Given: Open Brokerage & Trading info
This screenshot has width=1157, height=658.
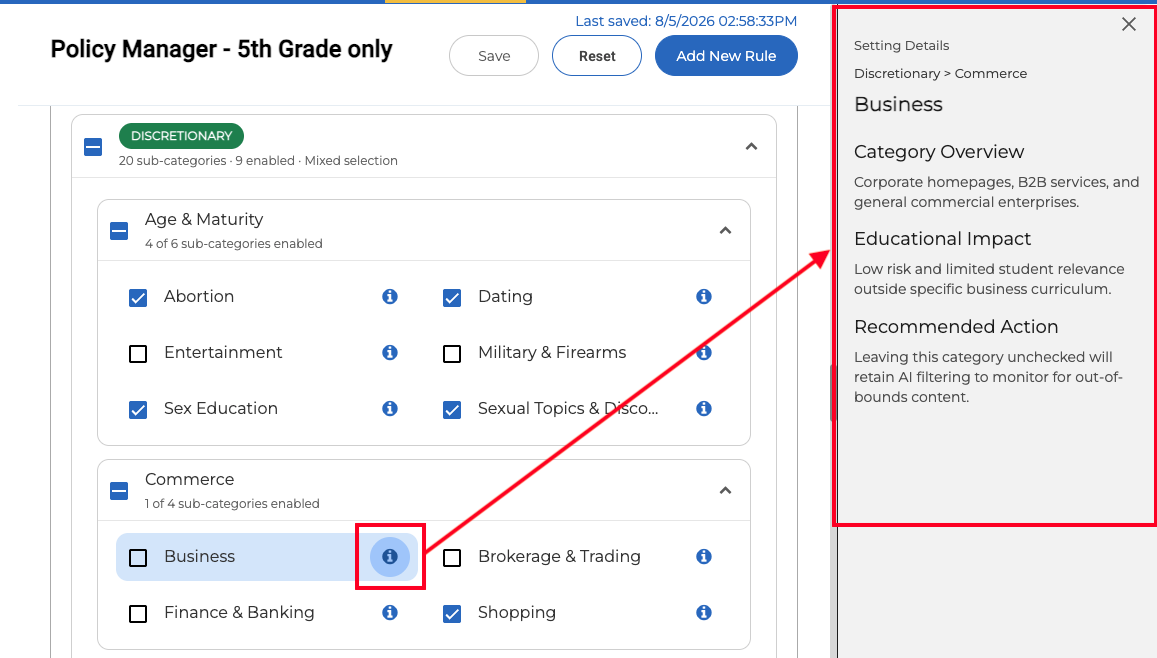Looking at the screenshot, I should [704, 556].
